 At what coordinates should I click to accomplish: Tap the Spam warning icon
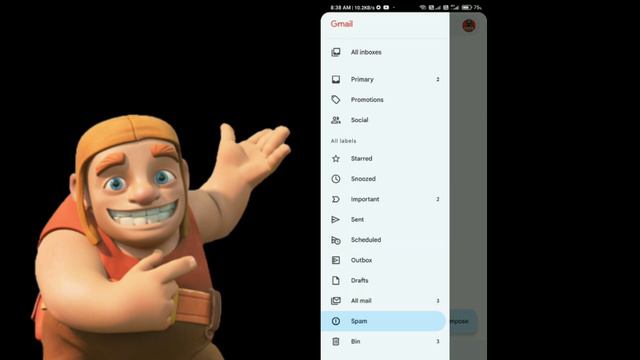pyautogui.click(x=336, y=321)
